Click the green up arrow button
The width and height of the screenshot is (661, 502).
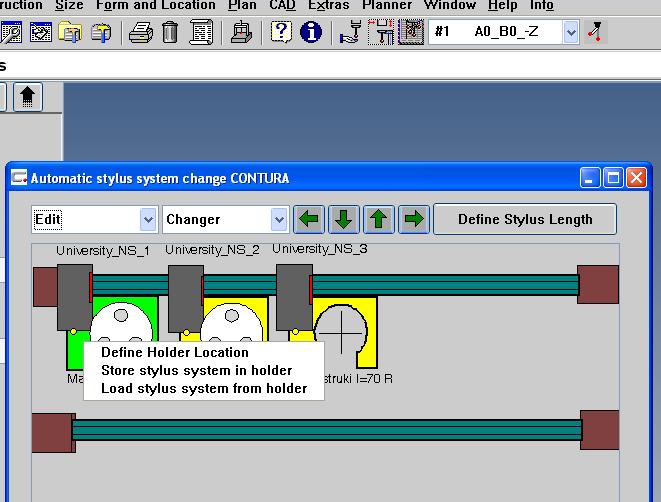click(379, 219)
